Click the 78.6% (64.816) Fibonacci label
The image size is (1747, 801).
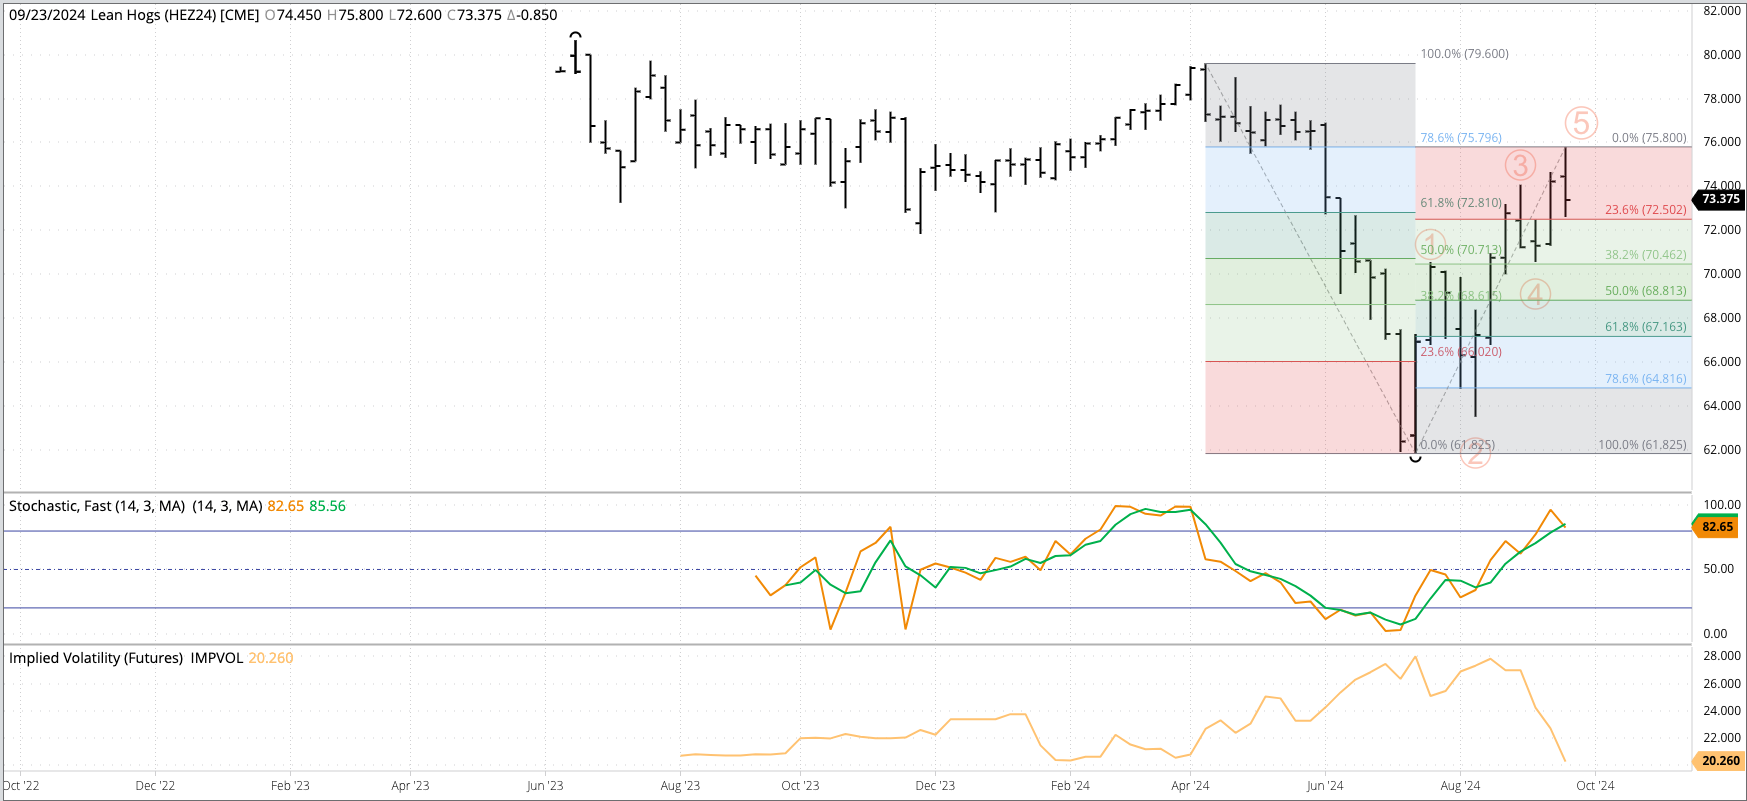(x=1645, y=379)
